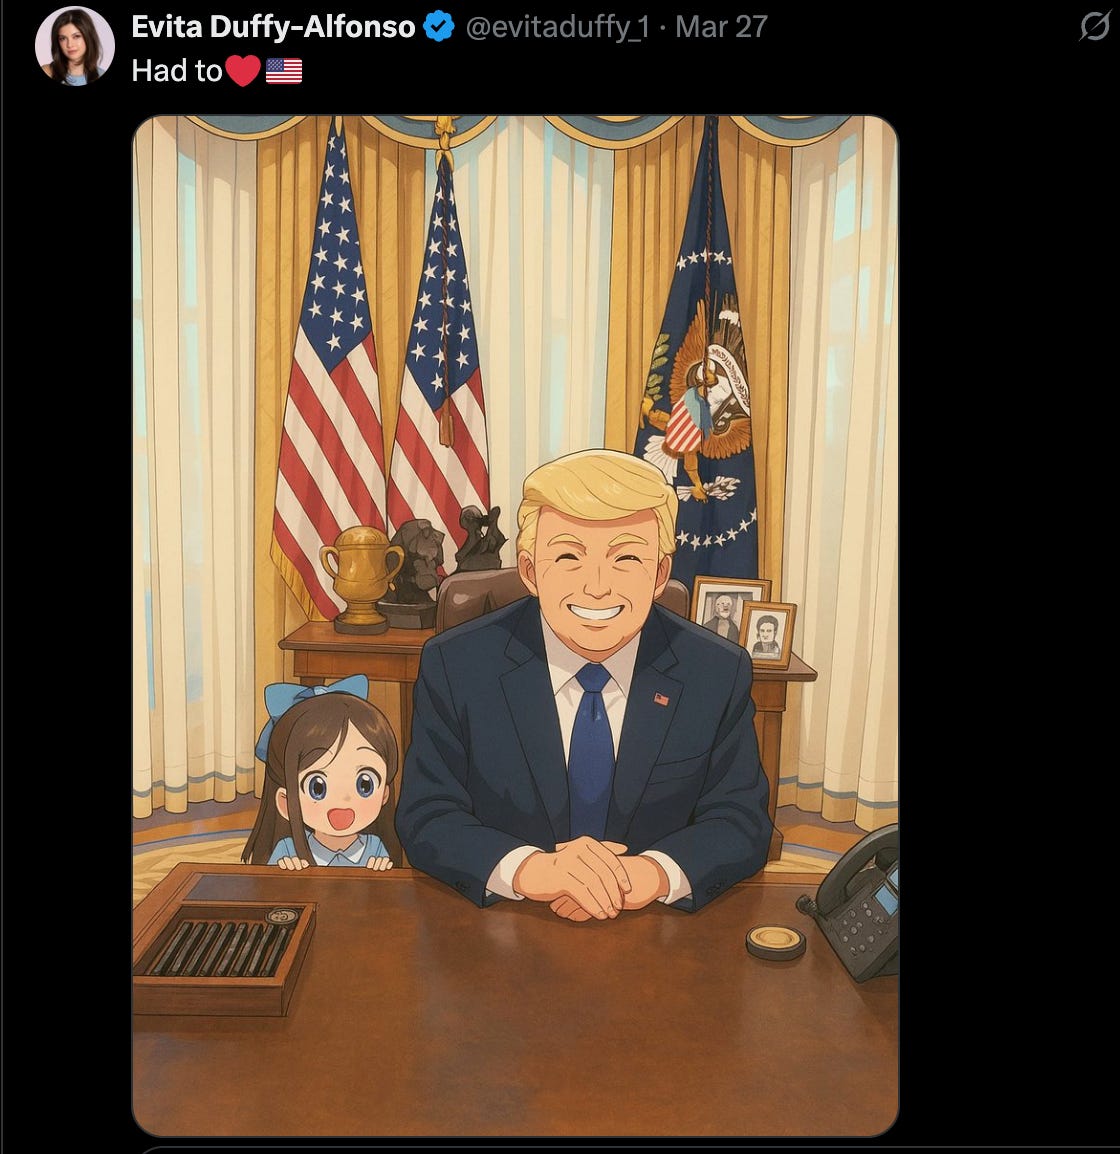Click the flag lapel pin on the suit
This screenshot has height=1154, width=1120.
click(x=662, y=699)
